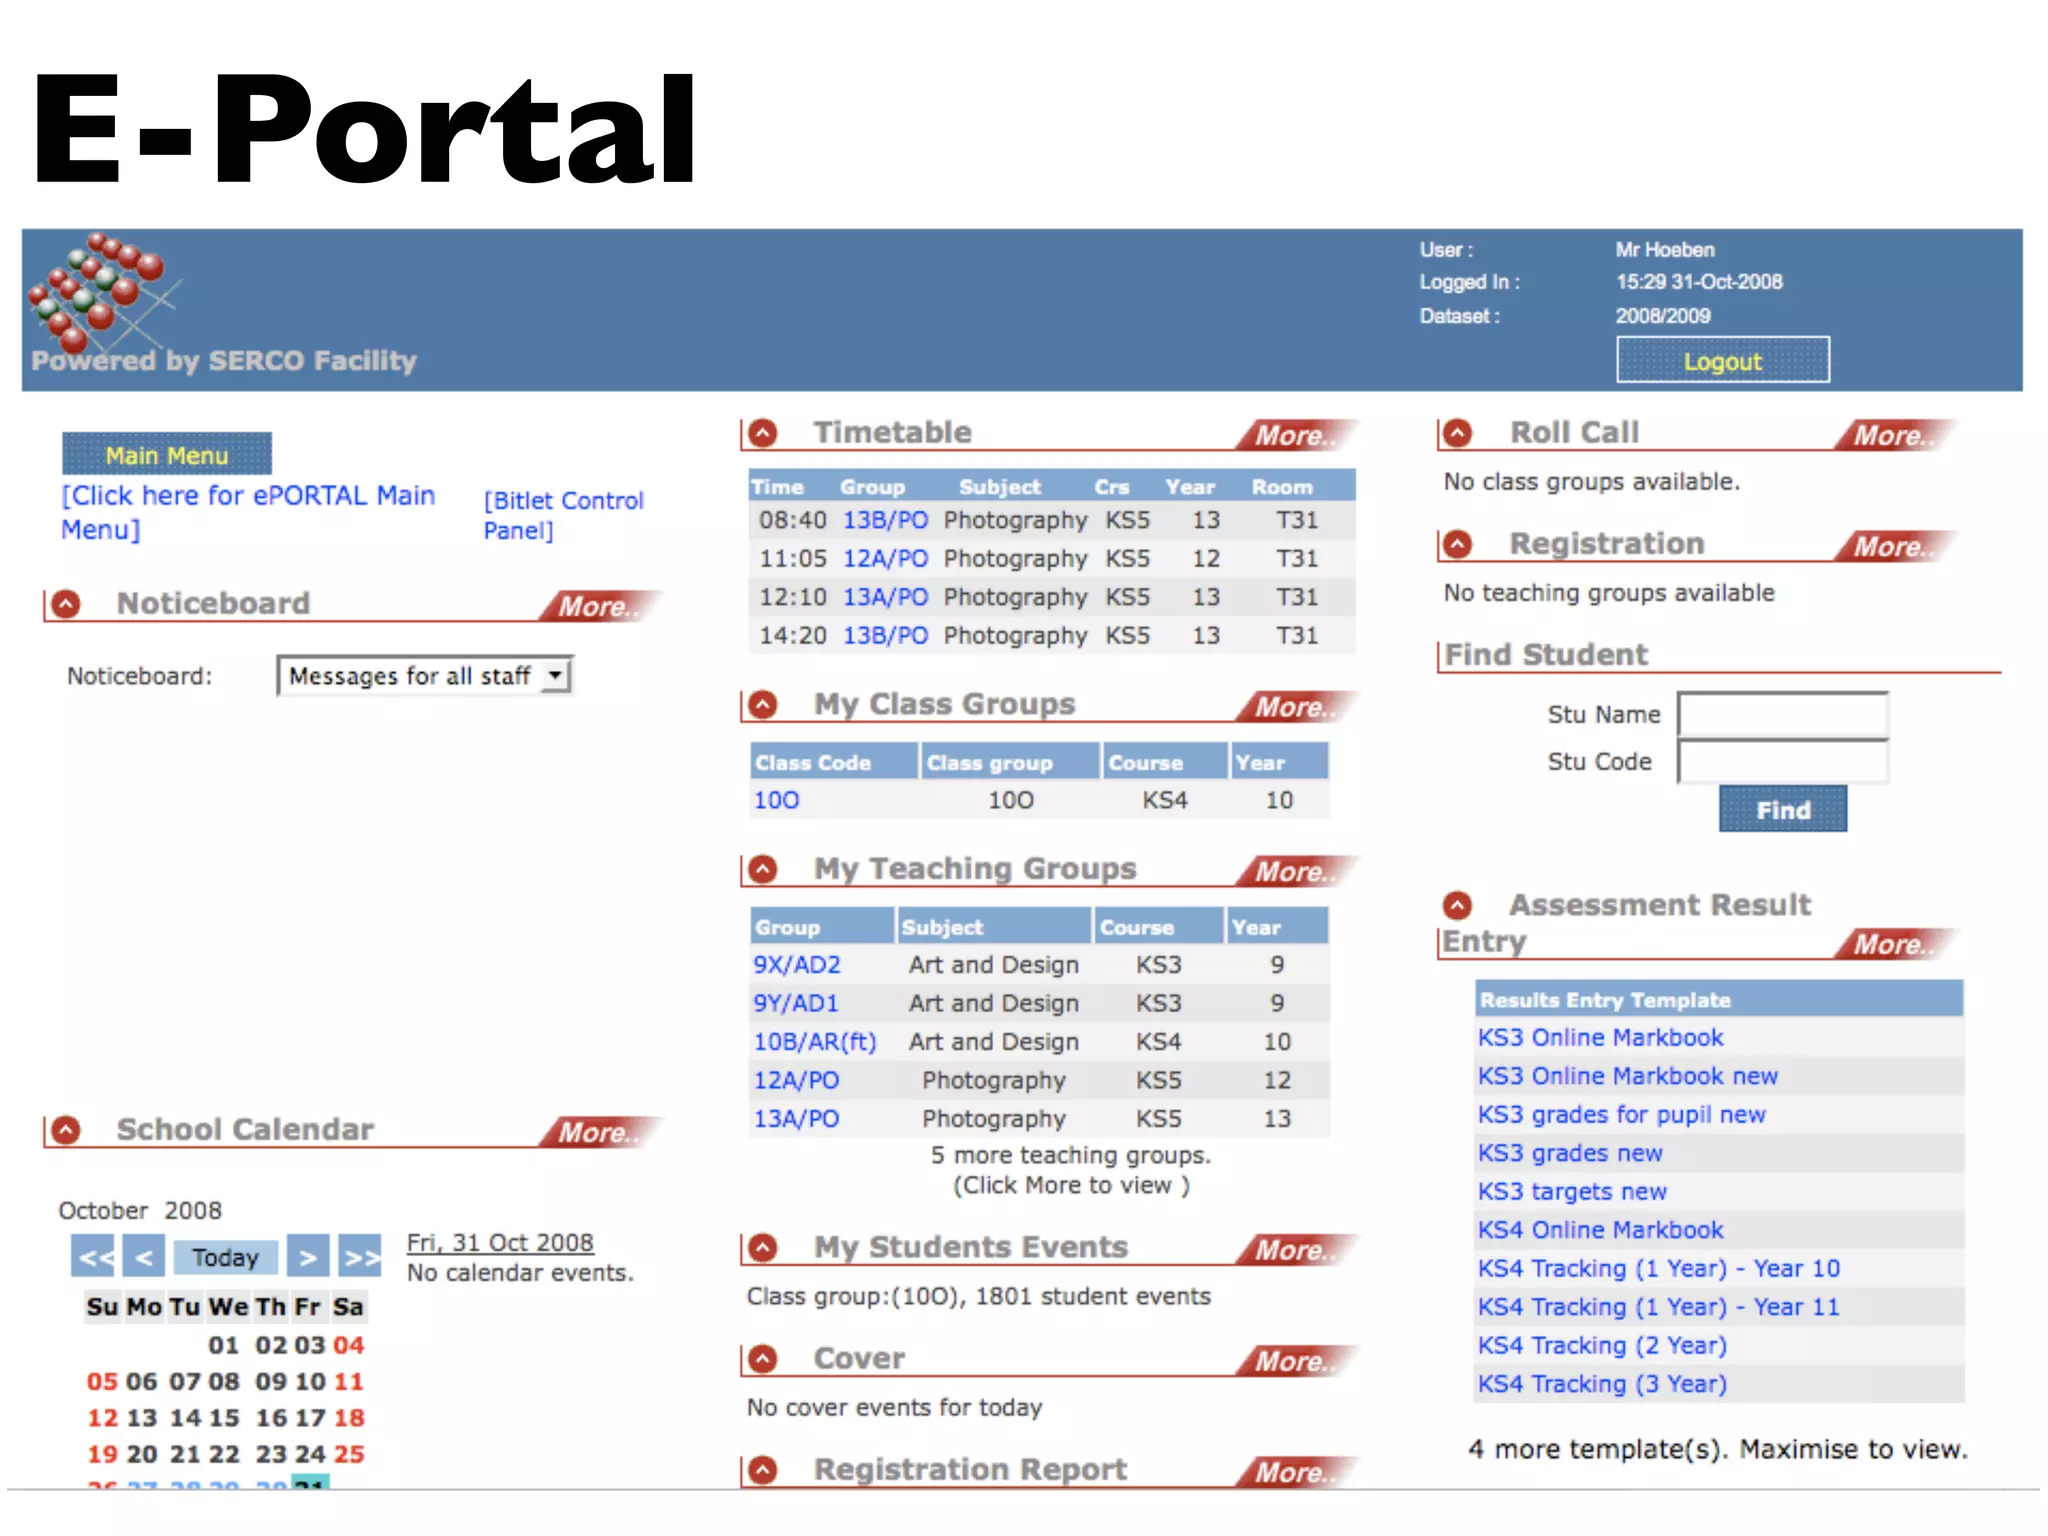The height and width of the screenshot is (1536, 2048).
Task: Collapse the Cover panel red icon
Action: tap(763, 1359)
